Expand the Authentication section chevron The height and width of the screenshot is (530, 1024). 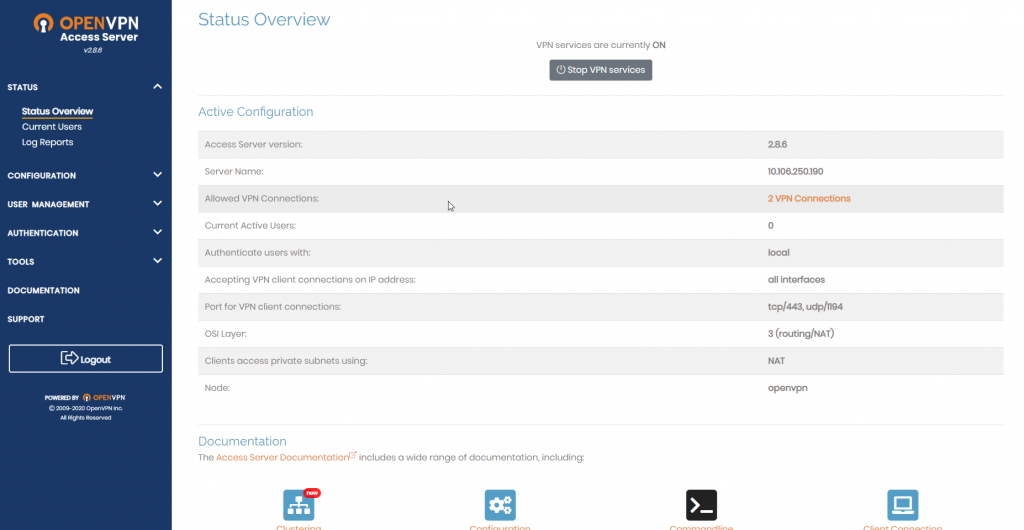157,232
